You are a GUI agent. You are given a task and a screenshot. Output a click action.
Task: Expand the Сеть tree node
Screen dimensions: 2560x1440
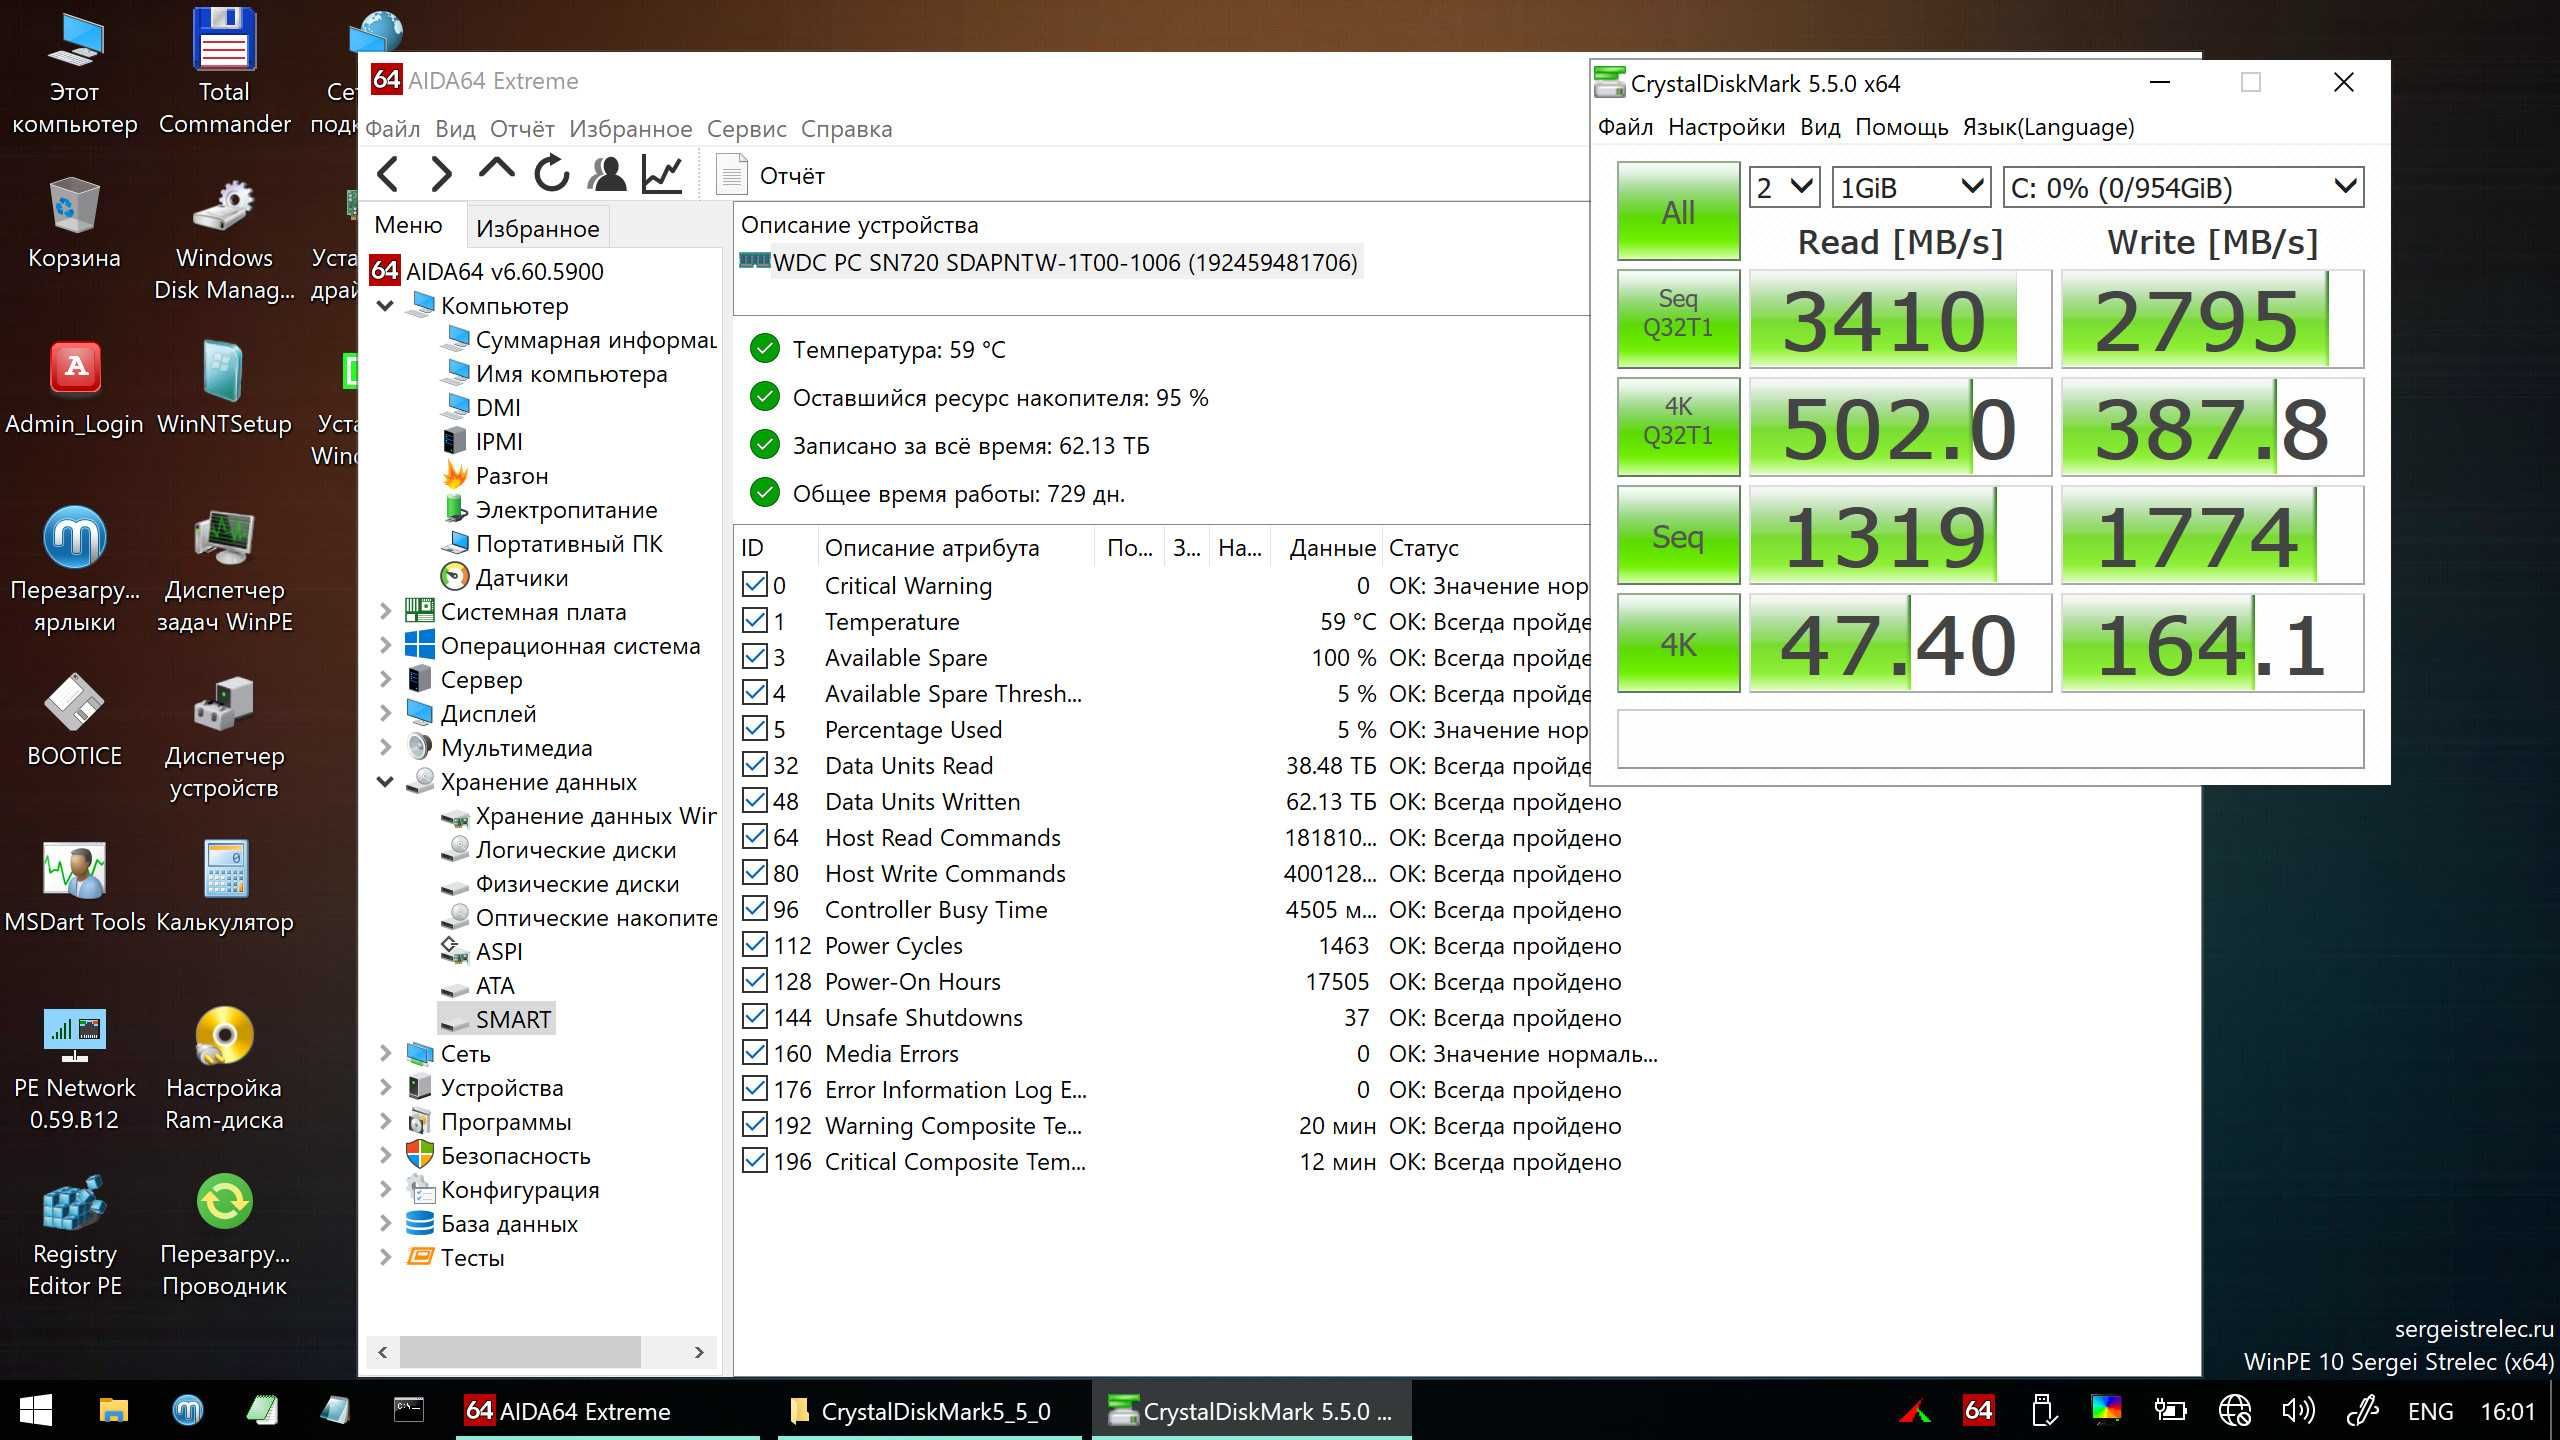[x=385, y=1054]
